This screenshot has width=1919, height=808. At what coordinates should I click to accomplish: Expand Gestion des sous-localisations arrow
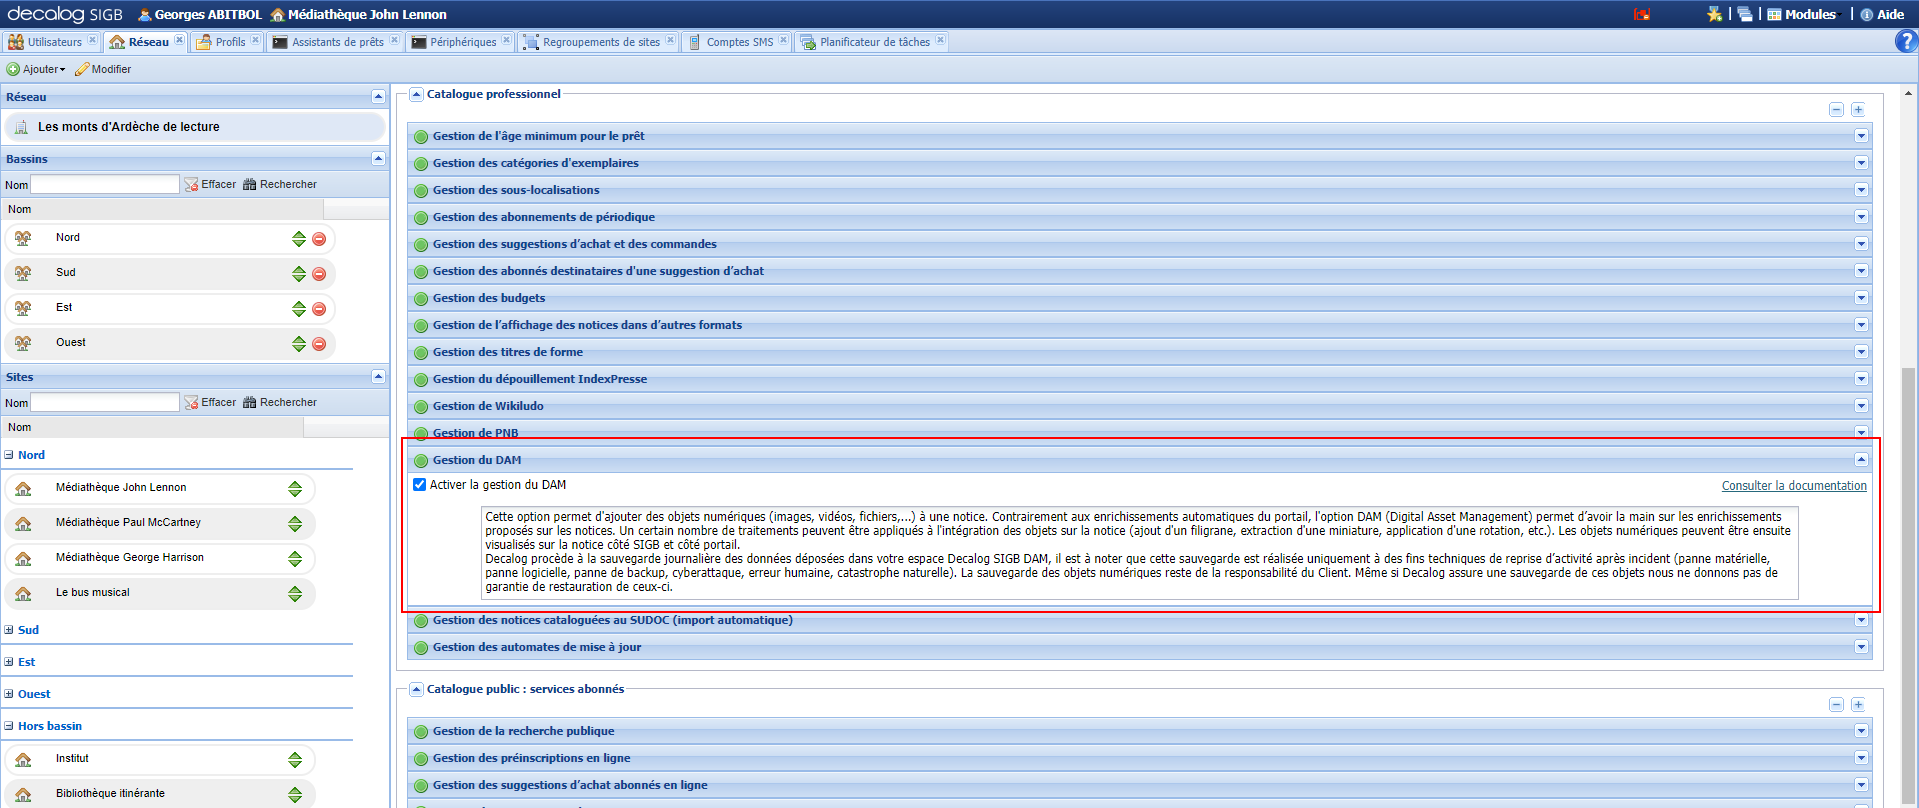click(1861, 190)
